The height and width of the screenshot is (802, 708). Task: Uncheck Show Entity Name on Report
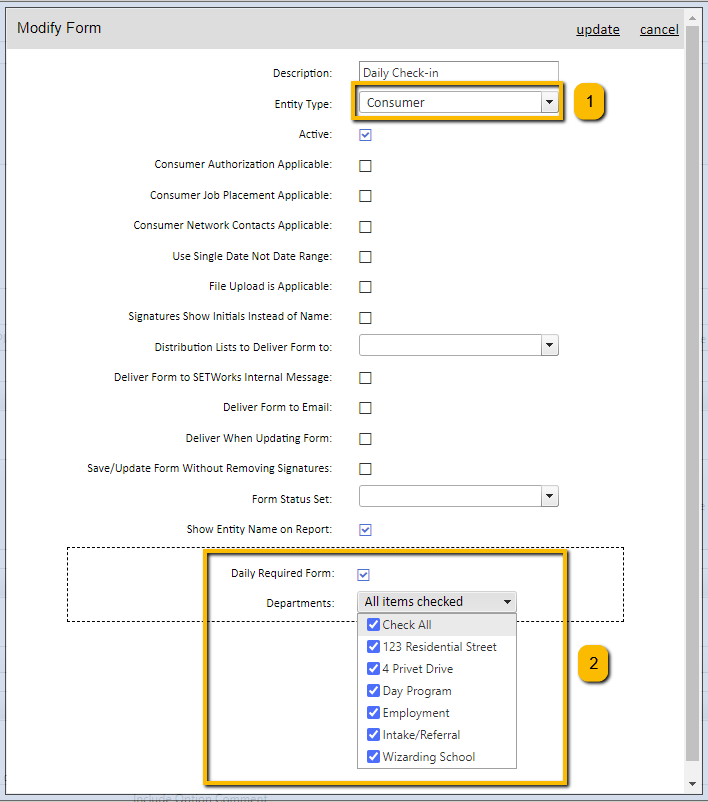coord(365,530)
